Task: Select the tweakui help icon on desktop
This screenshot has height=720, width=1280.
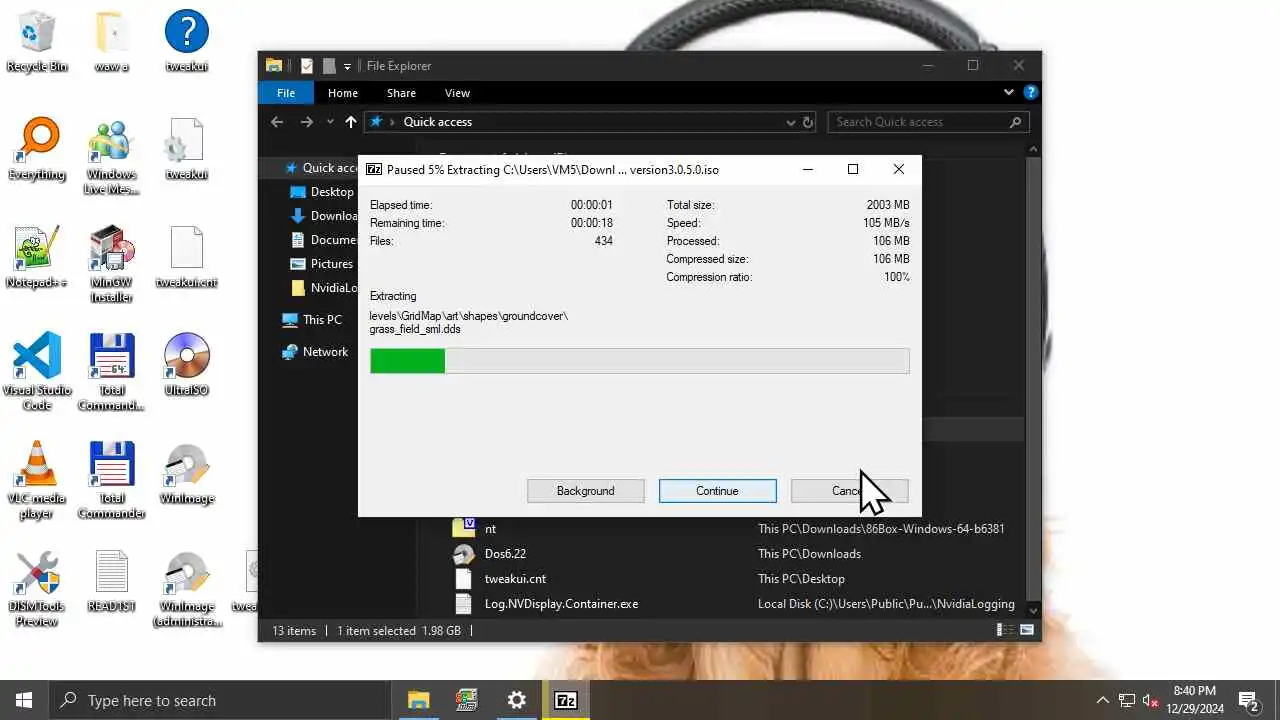Action: (187, 41)
